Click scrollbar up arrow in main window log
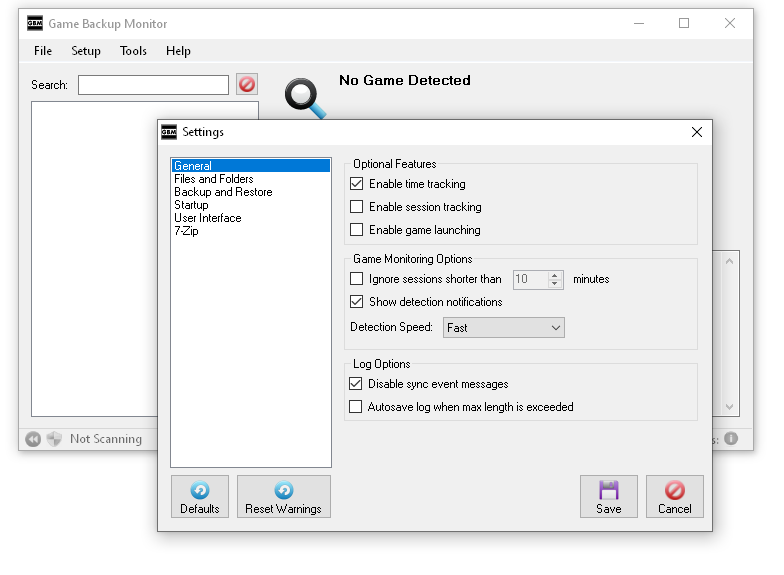 click(730, 261)
